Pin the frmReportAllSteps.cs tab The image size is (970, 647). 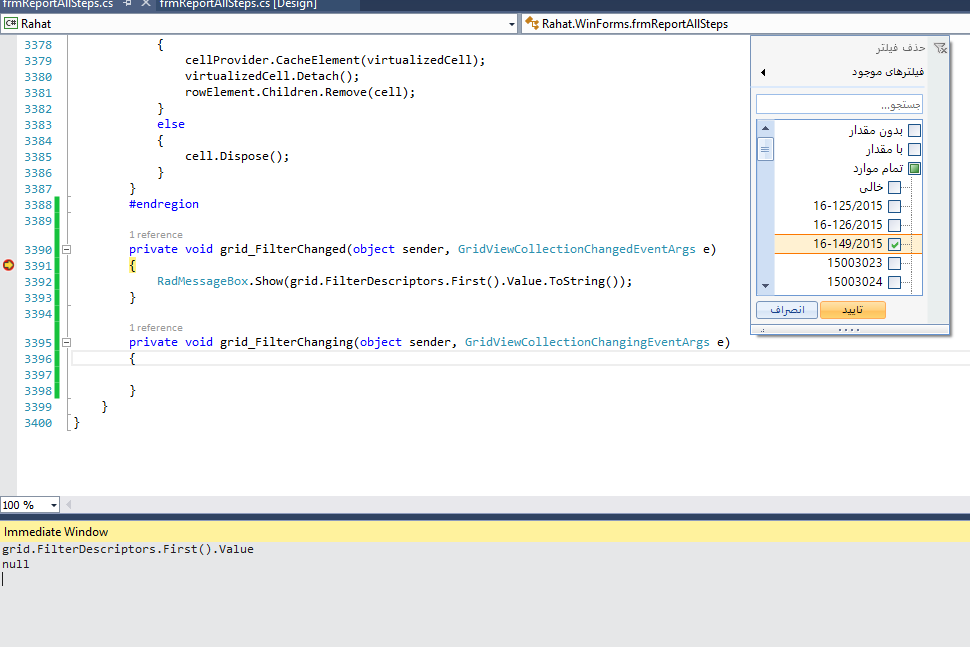(127, 4)
